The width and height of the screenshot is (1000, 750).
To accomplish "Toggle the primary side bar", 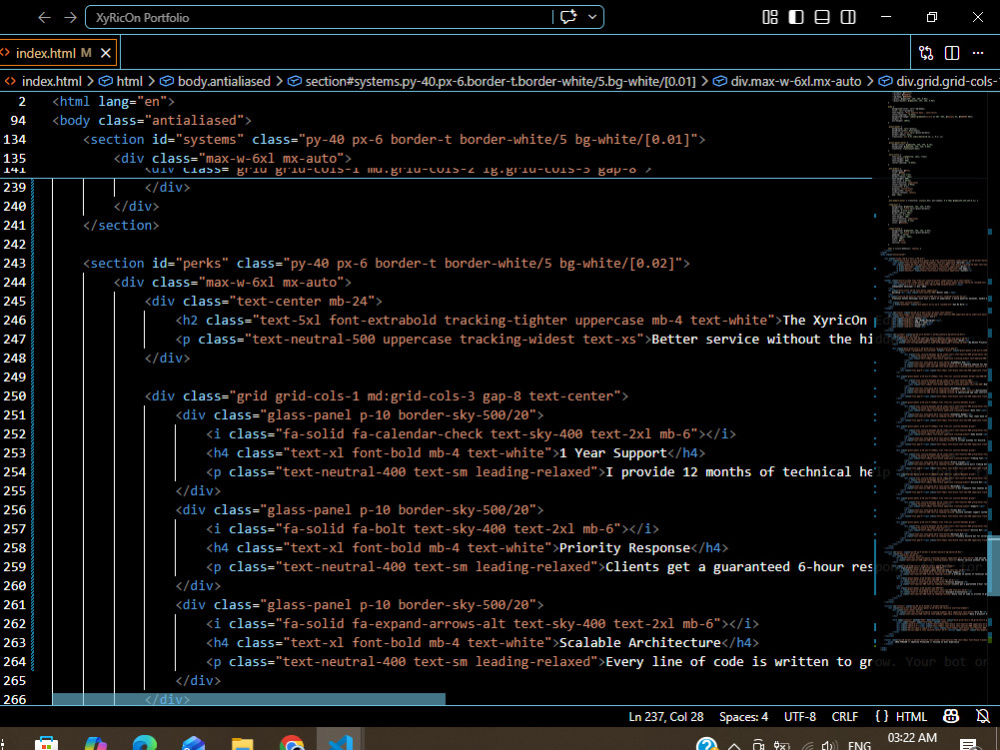I will 796,17.
